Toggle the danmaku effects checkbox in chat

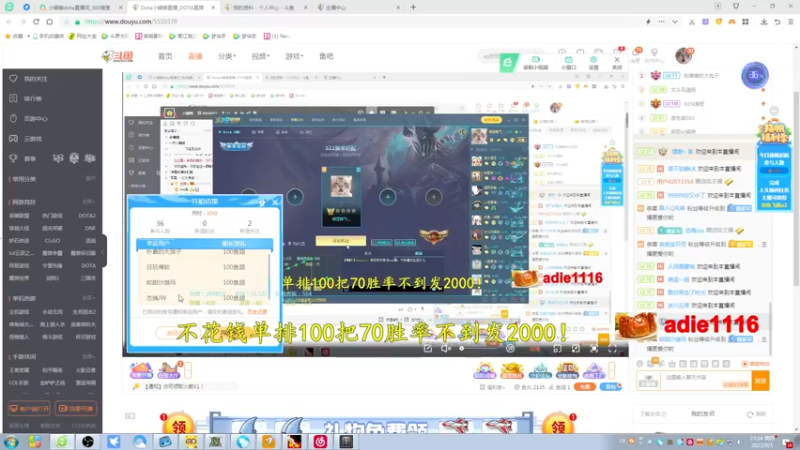[744, 364]
